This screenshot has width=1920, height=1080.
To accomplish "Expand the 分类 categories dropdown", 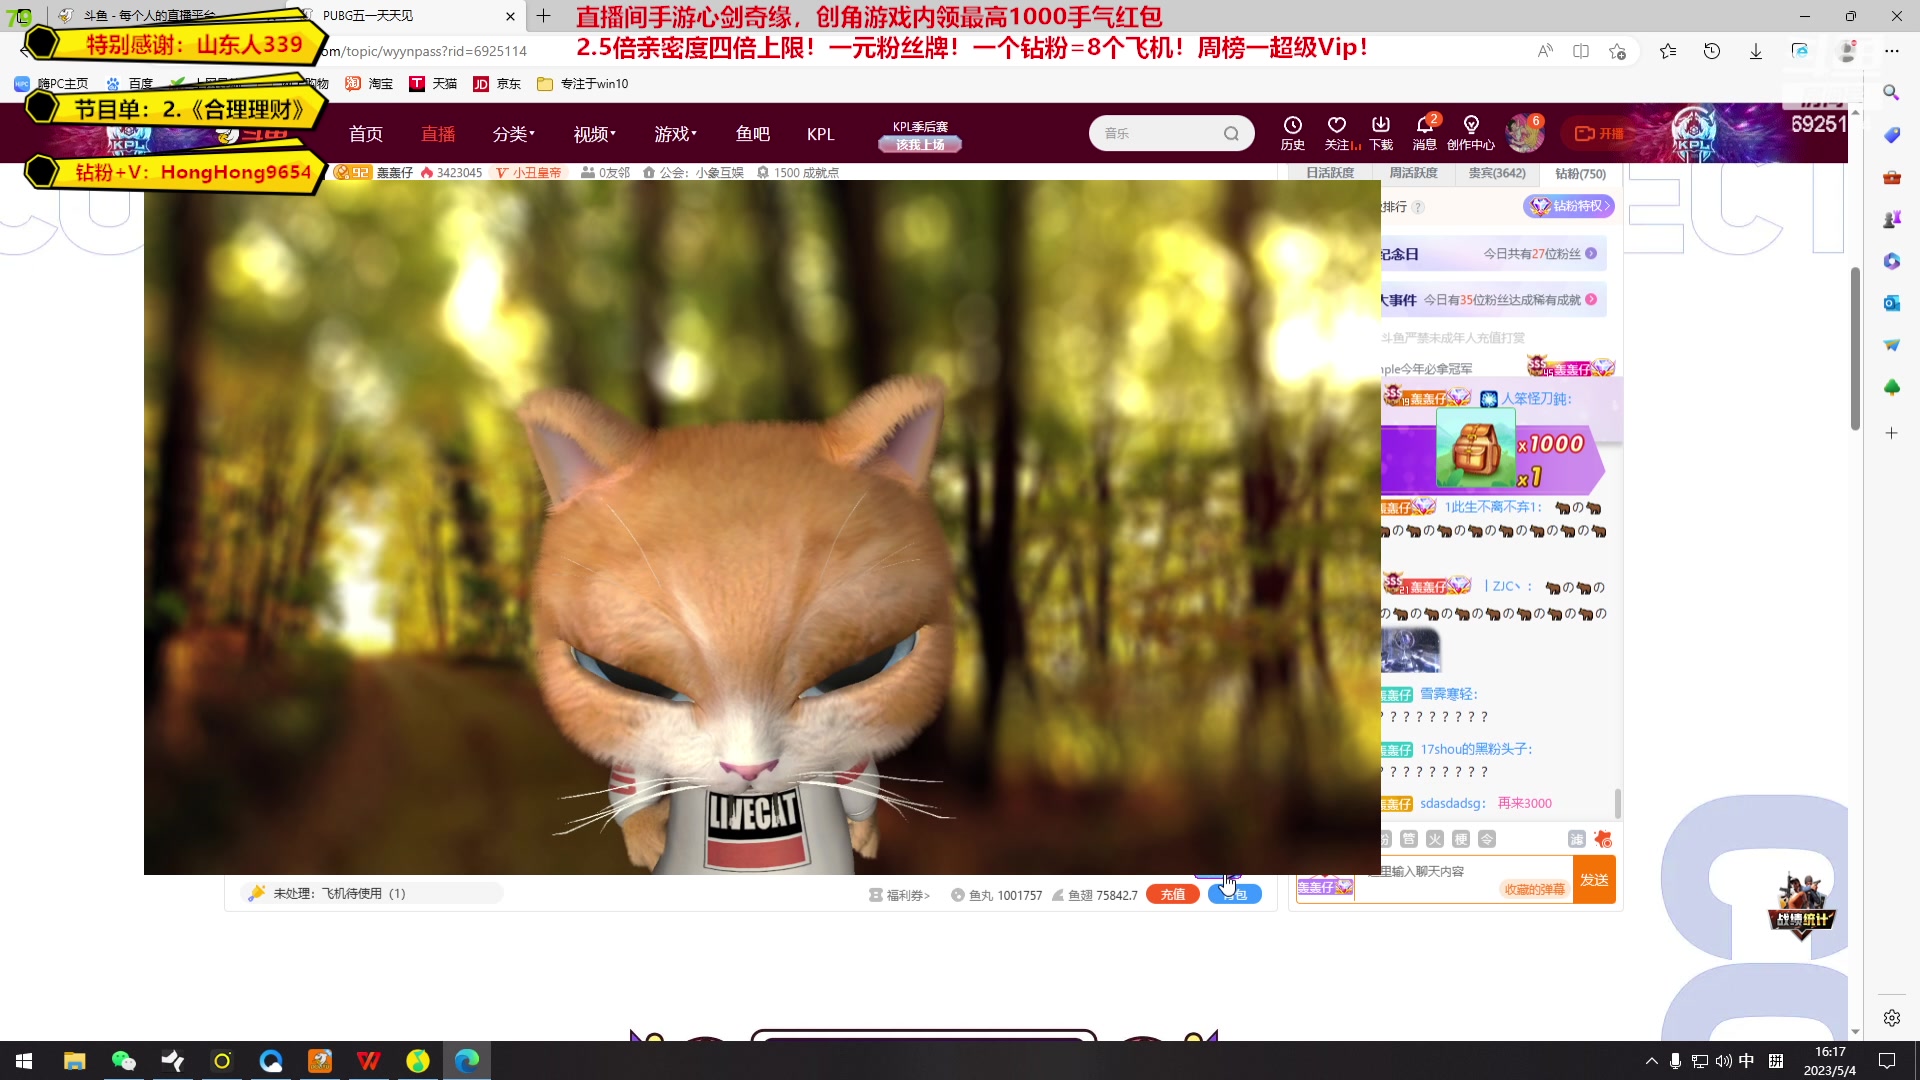I will 513,134.
